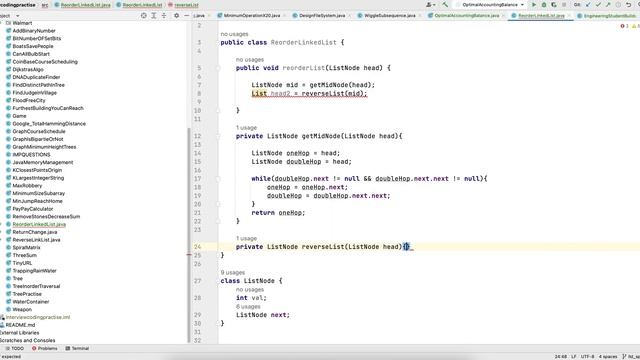This screenshot has height=360, width=640.
Task: Select GraphCourseSchedule in project tree
Action: (39, 131)
